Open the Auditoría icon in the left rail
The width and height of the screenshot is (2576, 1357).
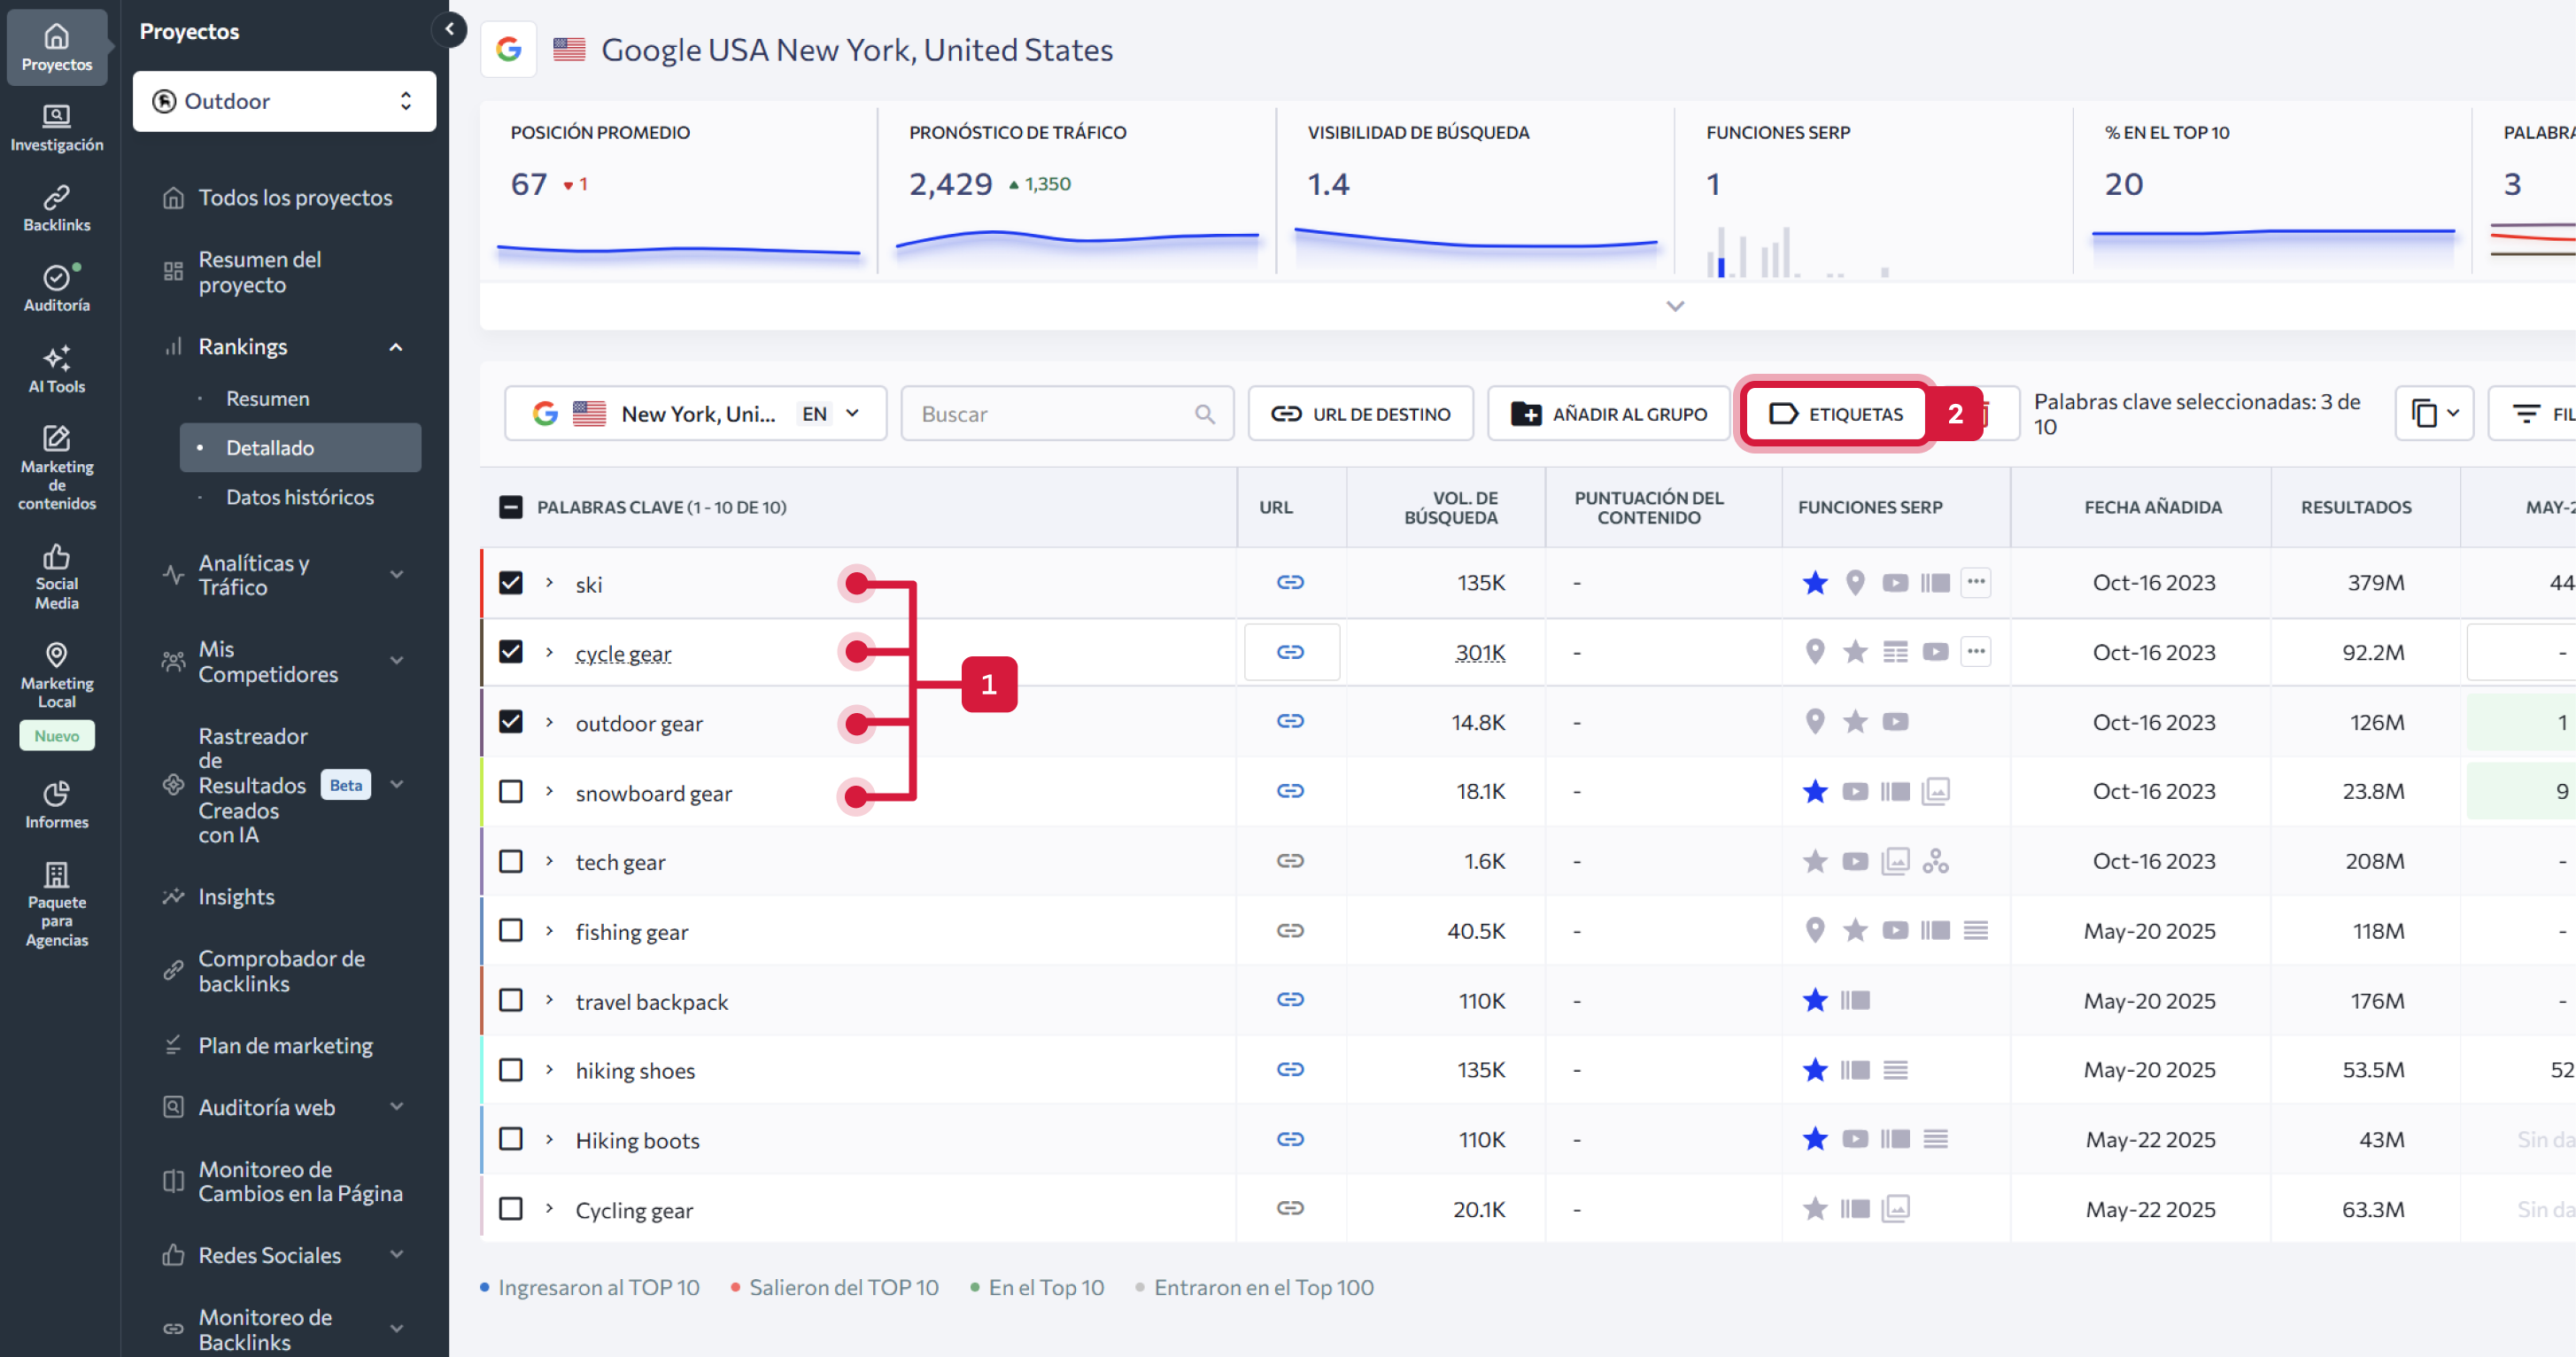coord(56,288)
